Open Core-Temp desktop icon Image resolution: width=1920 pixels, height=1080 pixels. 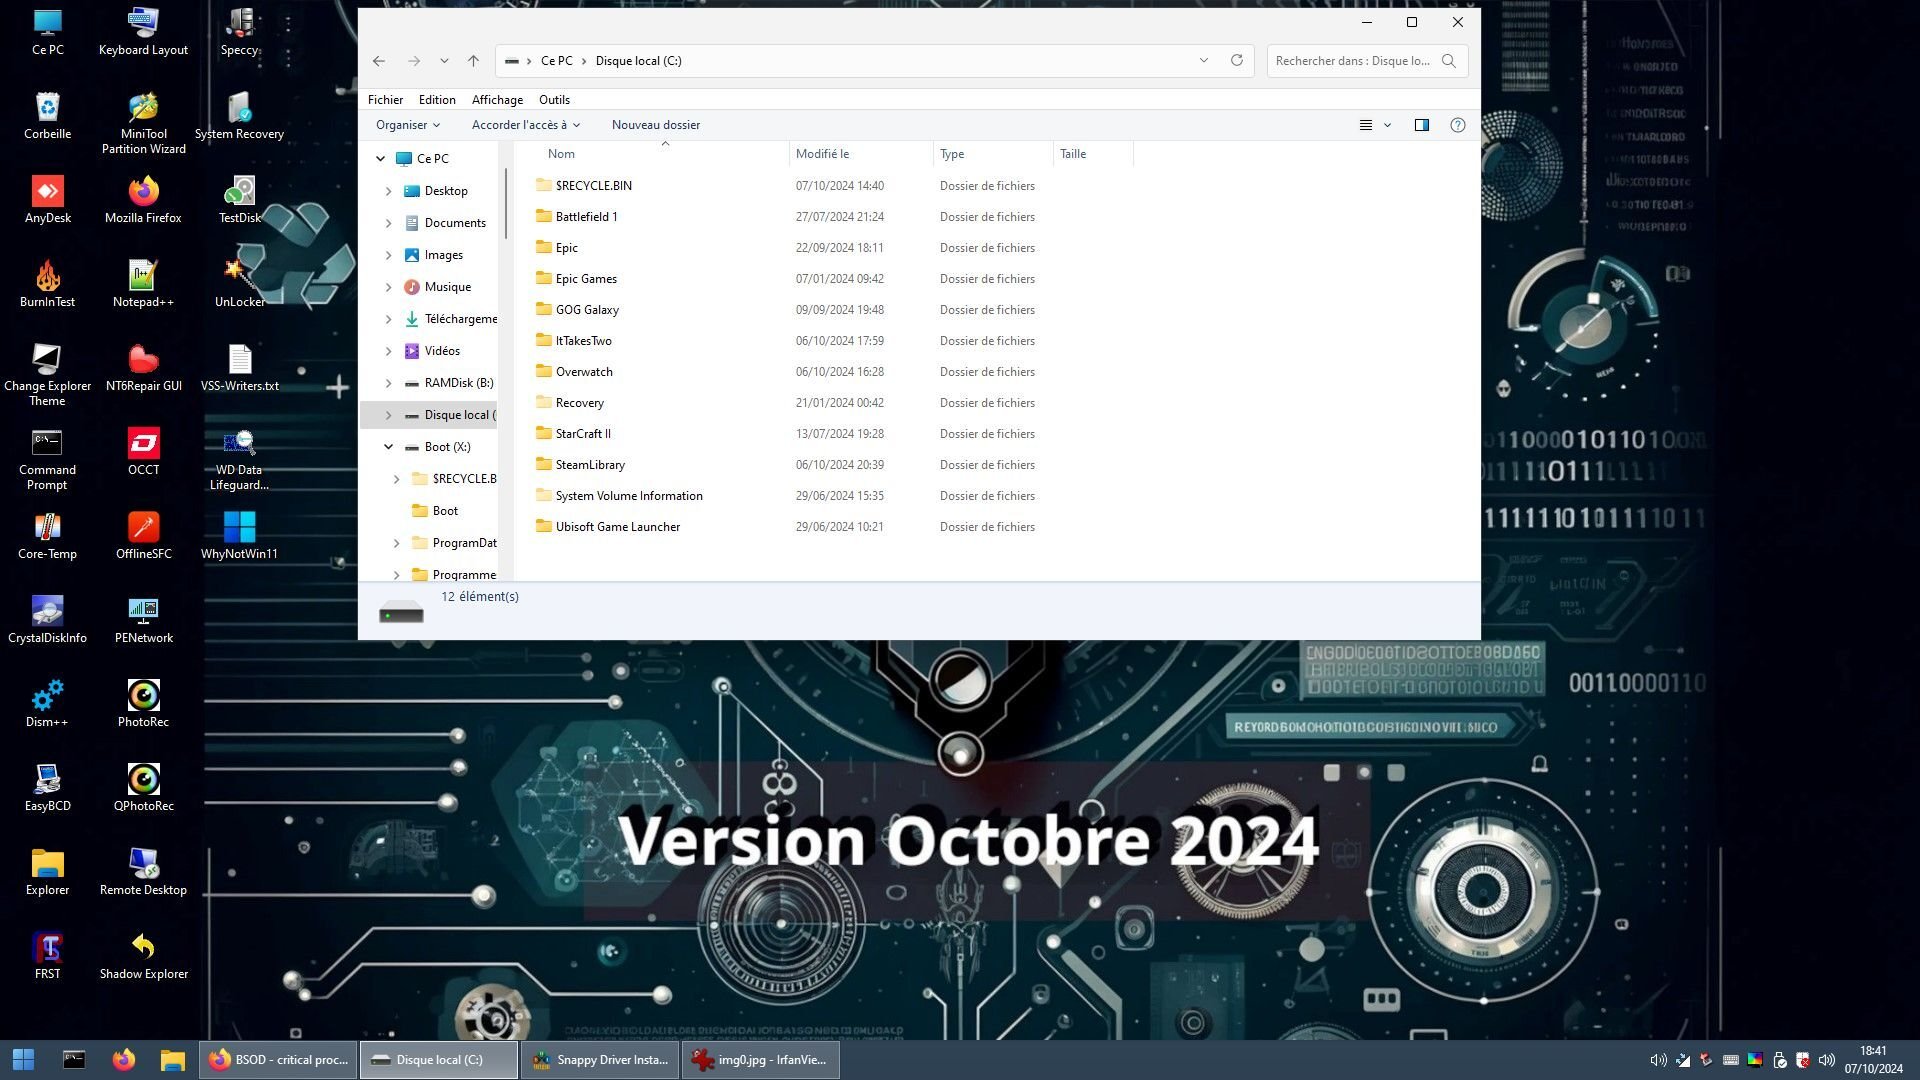click(47, 535)
